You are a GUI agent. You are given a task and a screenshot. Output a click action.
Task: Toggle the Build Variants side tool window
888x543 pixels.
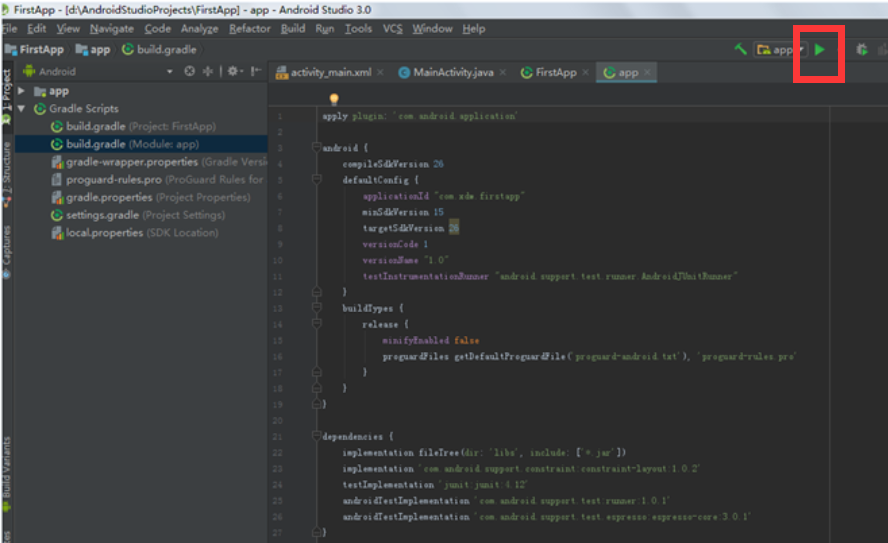[6, 474]
